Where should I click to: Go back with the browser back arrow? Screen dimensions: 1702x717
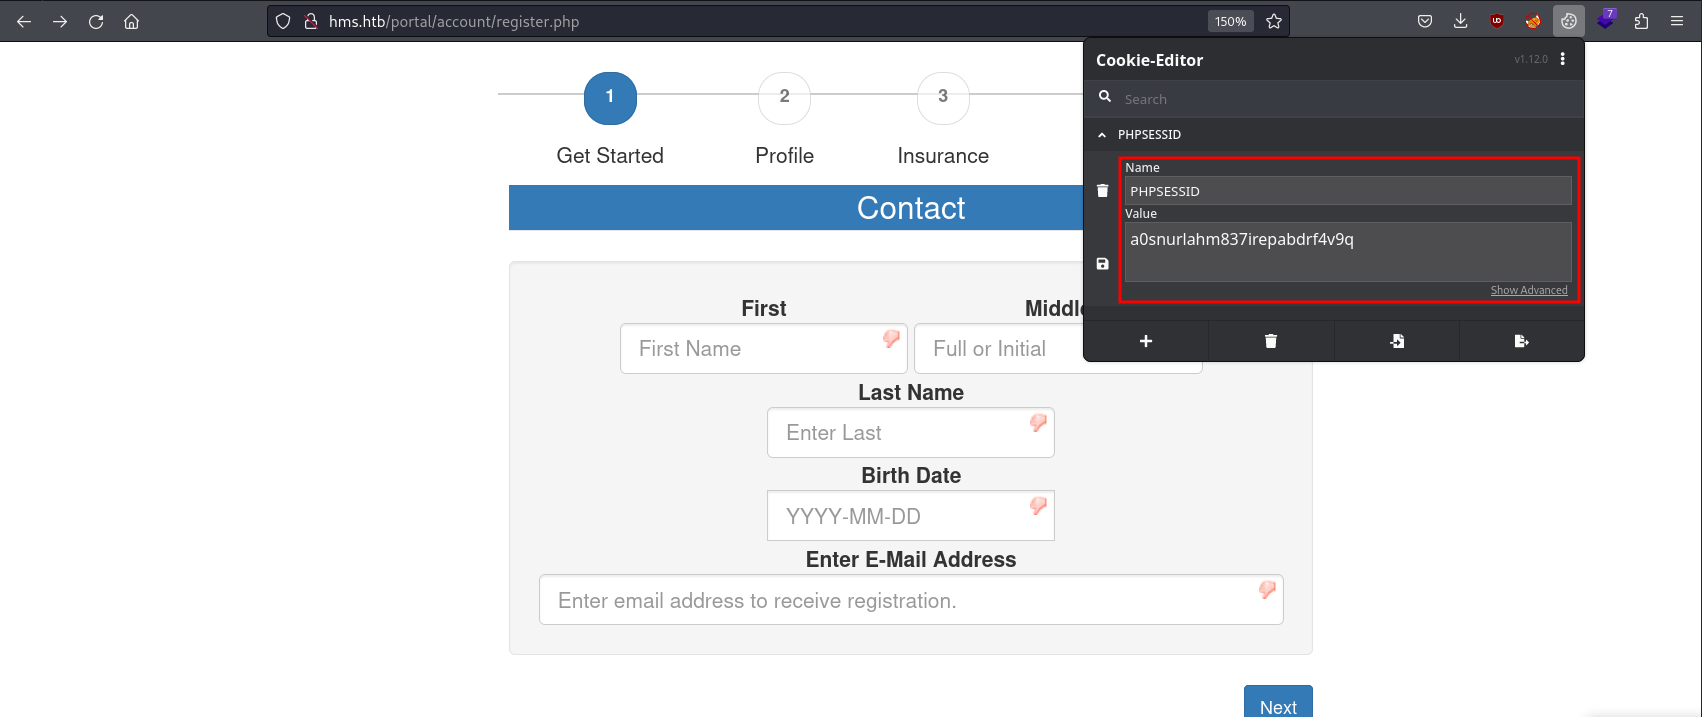click(x=24, y=21)
